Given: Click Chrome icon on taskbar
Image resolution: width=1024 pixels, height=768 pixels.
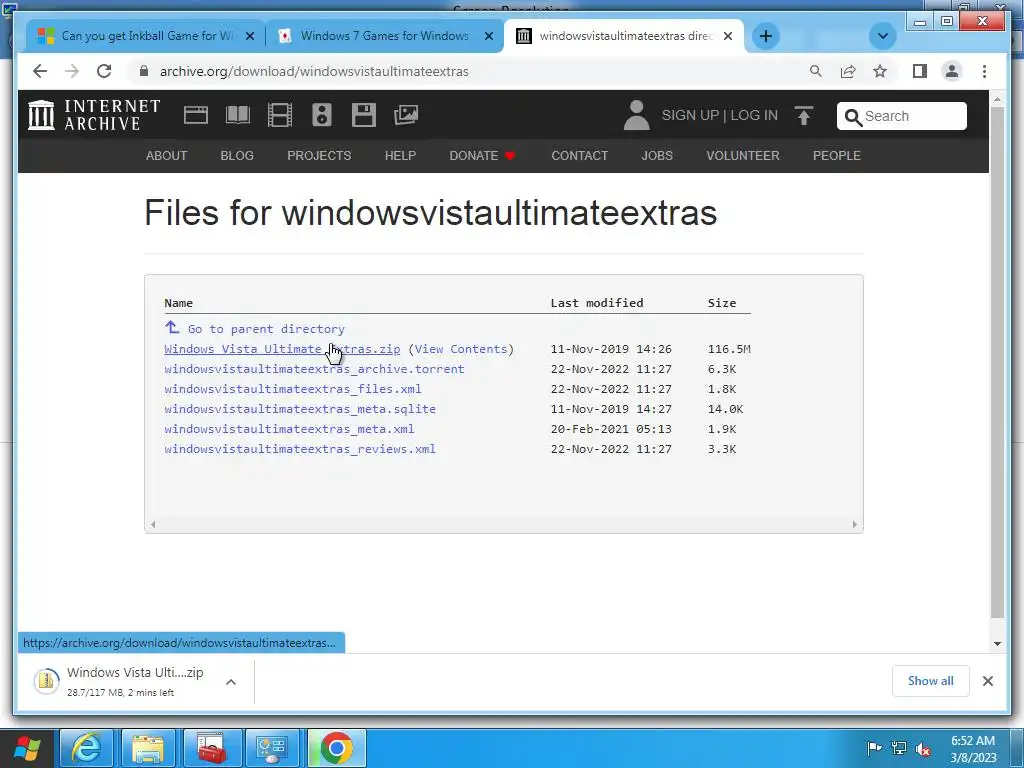Looking at the screenshot, I should point(337,748).
